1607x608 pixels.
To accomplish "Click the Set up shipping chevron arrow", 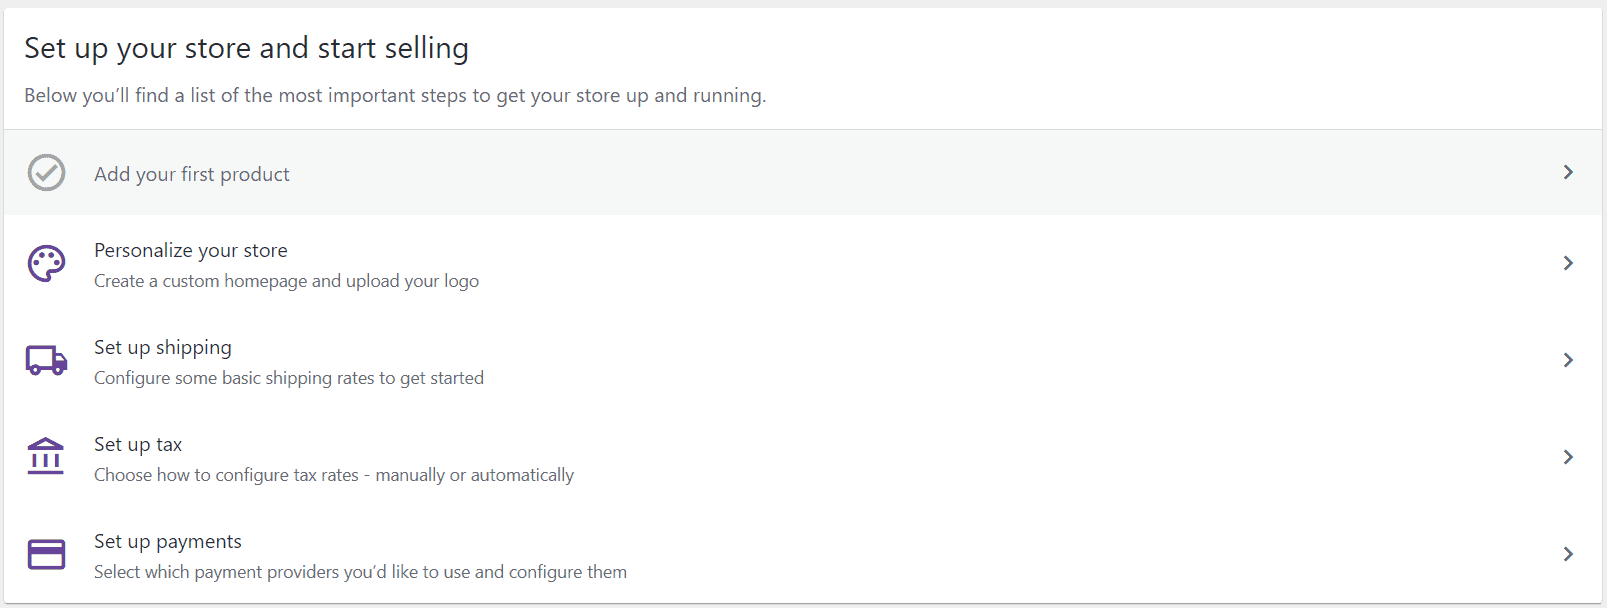I will click(1567, 360).
